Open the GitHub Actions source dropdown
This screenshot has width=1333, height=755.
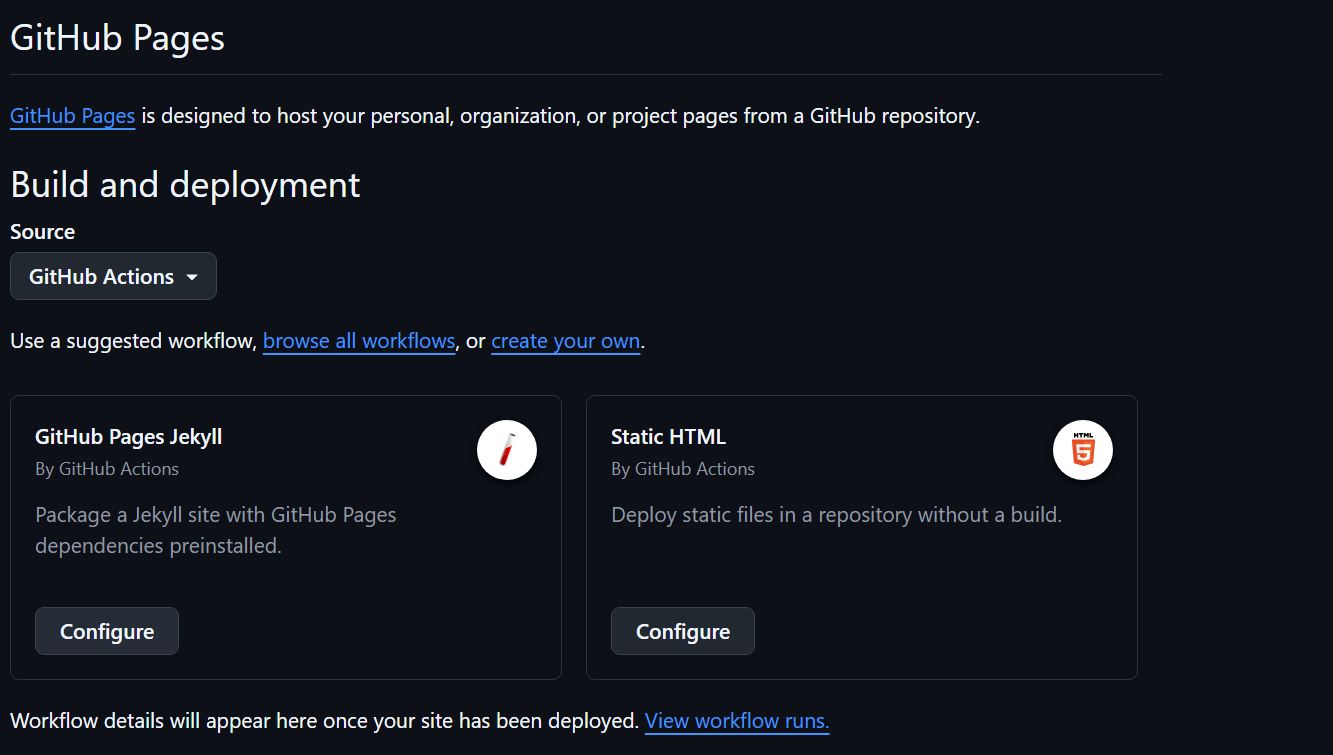click(113, 276)
